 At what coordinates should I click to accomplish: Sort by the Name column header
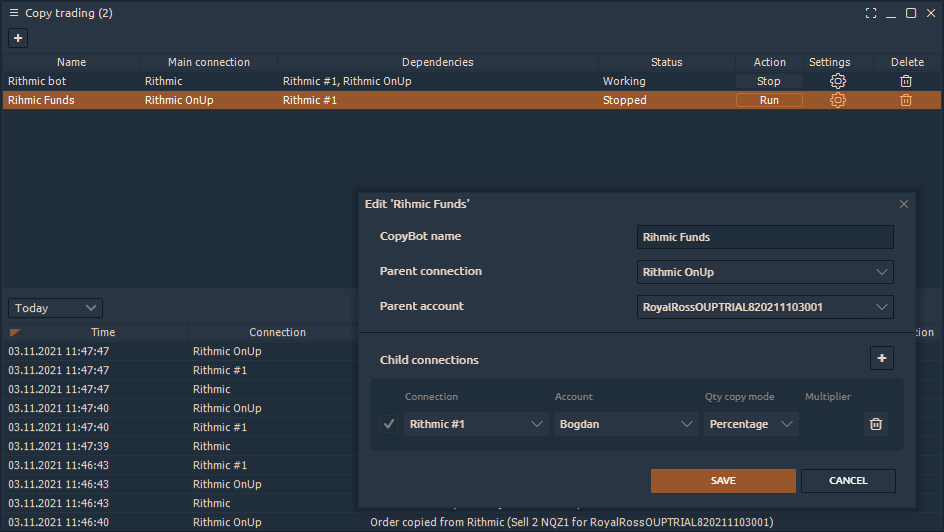72,62
